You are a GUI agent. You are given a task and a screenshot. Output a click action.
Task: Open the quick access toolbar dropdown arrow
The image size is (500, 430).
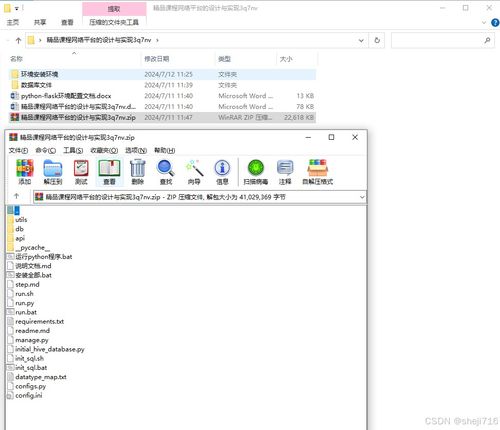tap(16, 8)
